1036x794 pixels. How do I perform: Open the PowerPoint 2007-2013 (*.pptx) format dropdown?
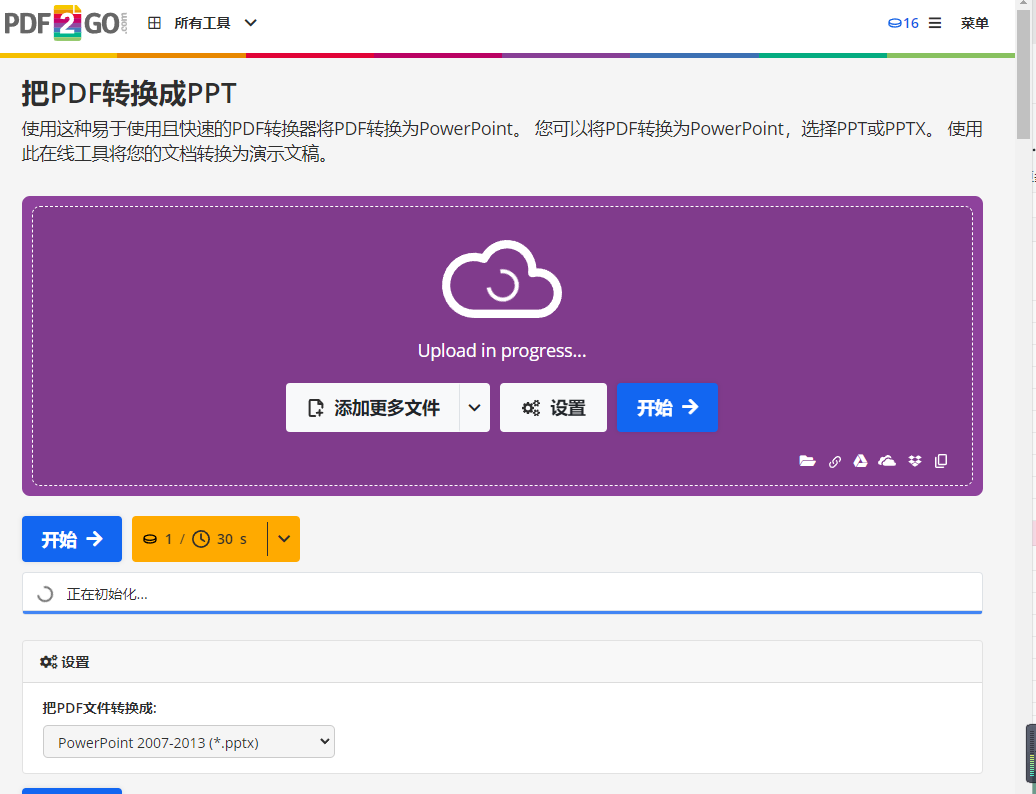pyautogui.click(x=189, y=742)
